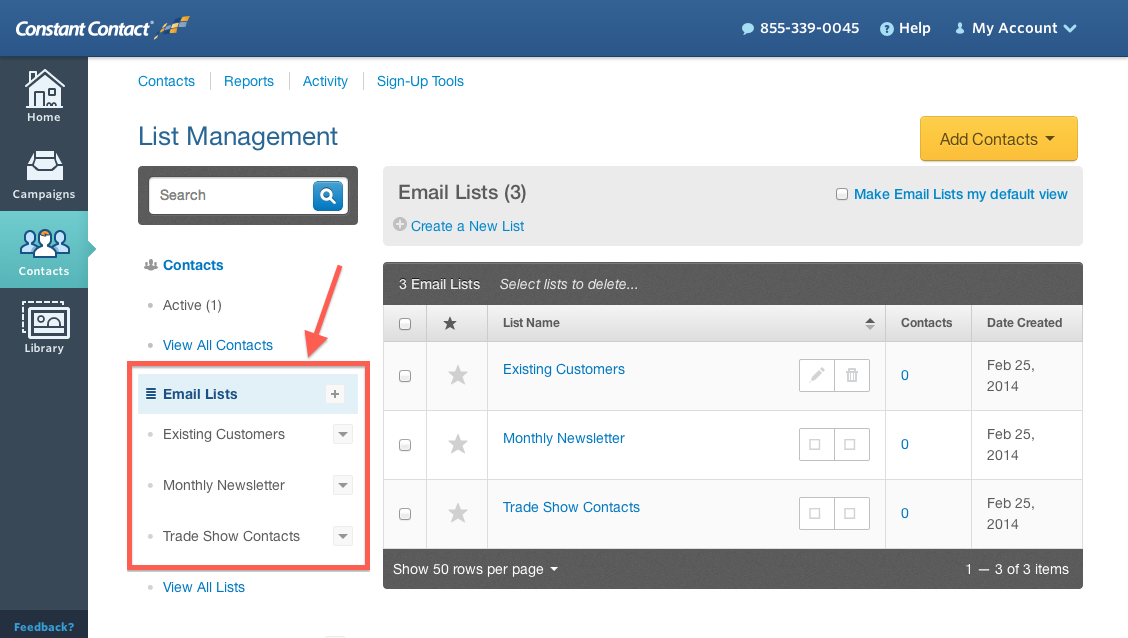Screen dimensions: 1128x638
Task: Click the contact count for Existing Customers
Action: (x=904, y=375)
